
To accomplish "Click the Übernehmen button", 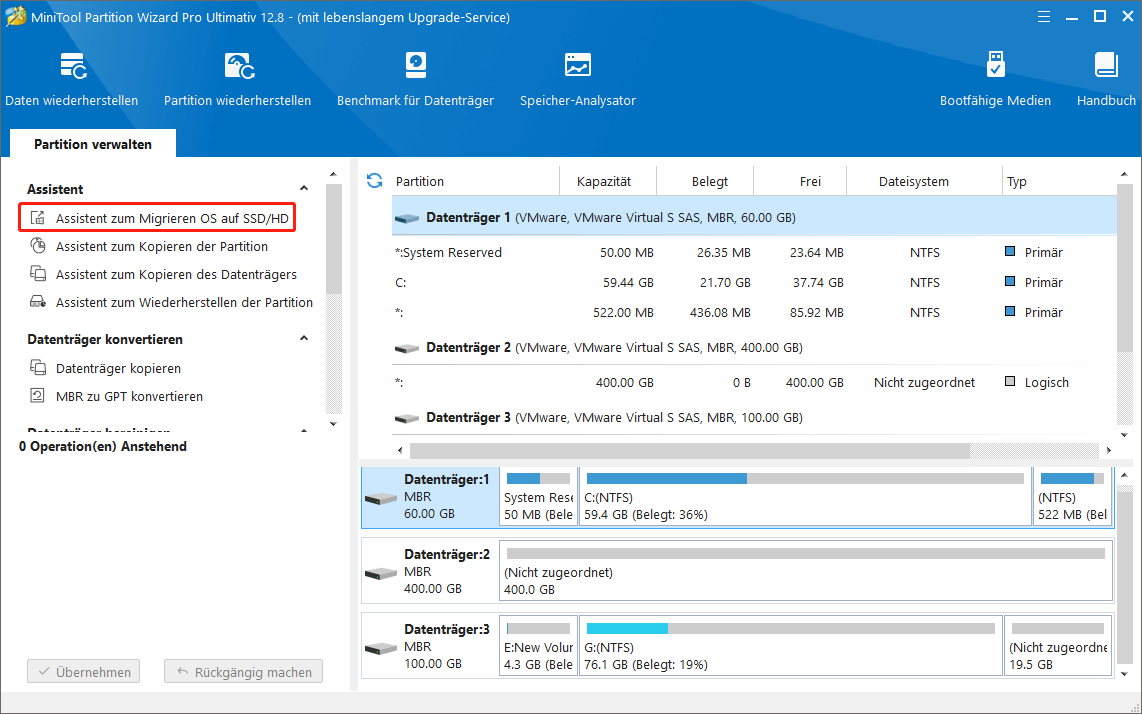I will coord(84,672).
